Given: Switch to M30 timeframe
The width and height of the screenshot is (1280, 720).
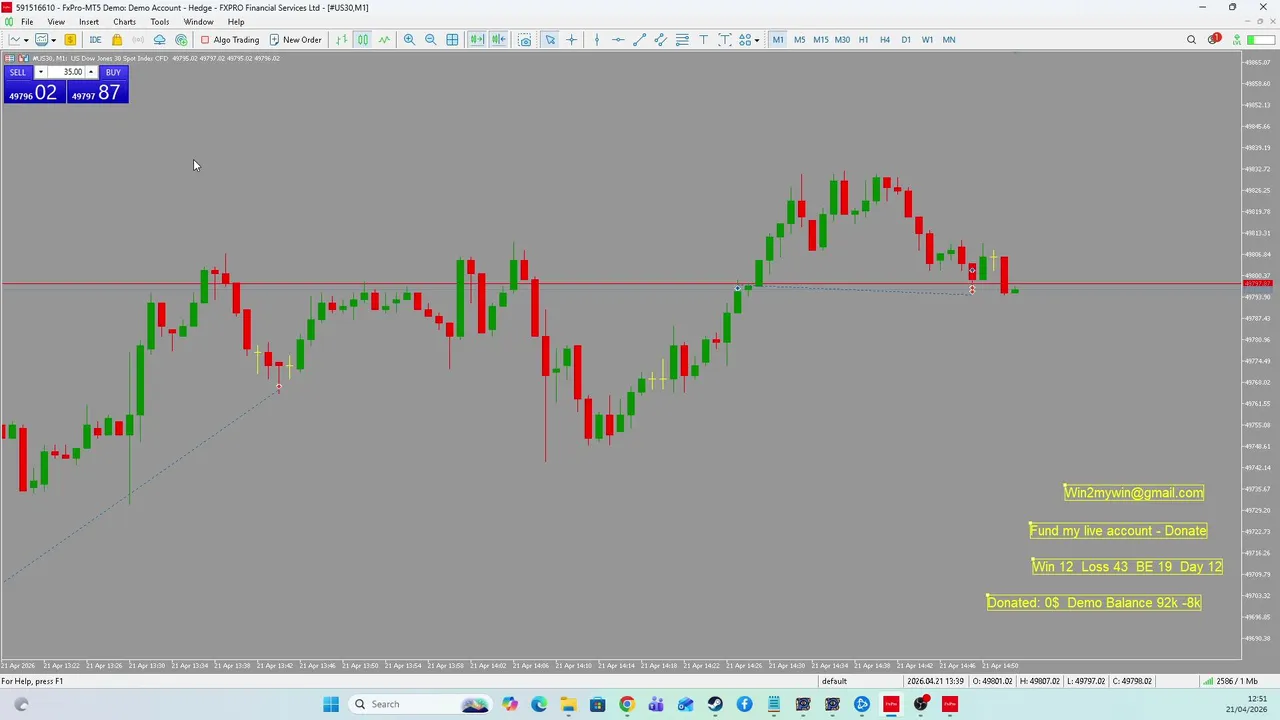Looking at the screenshot, I should [x=842, y=40].
